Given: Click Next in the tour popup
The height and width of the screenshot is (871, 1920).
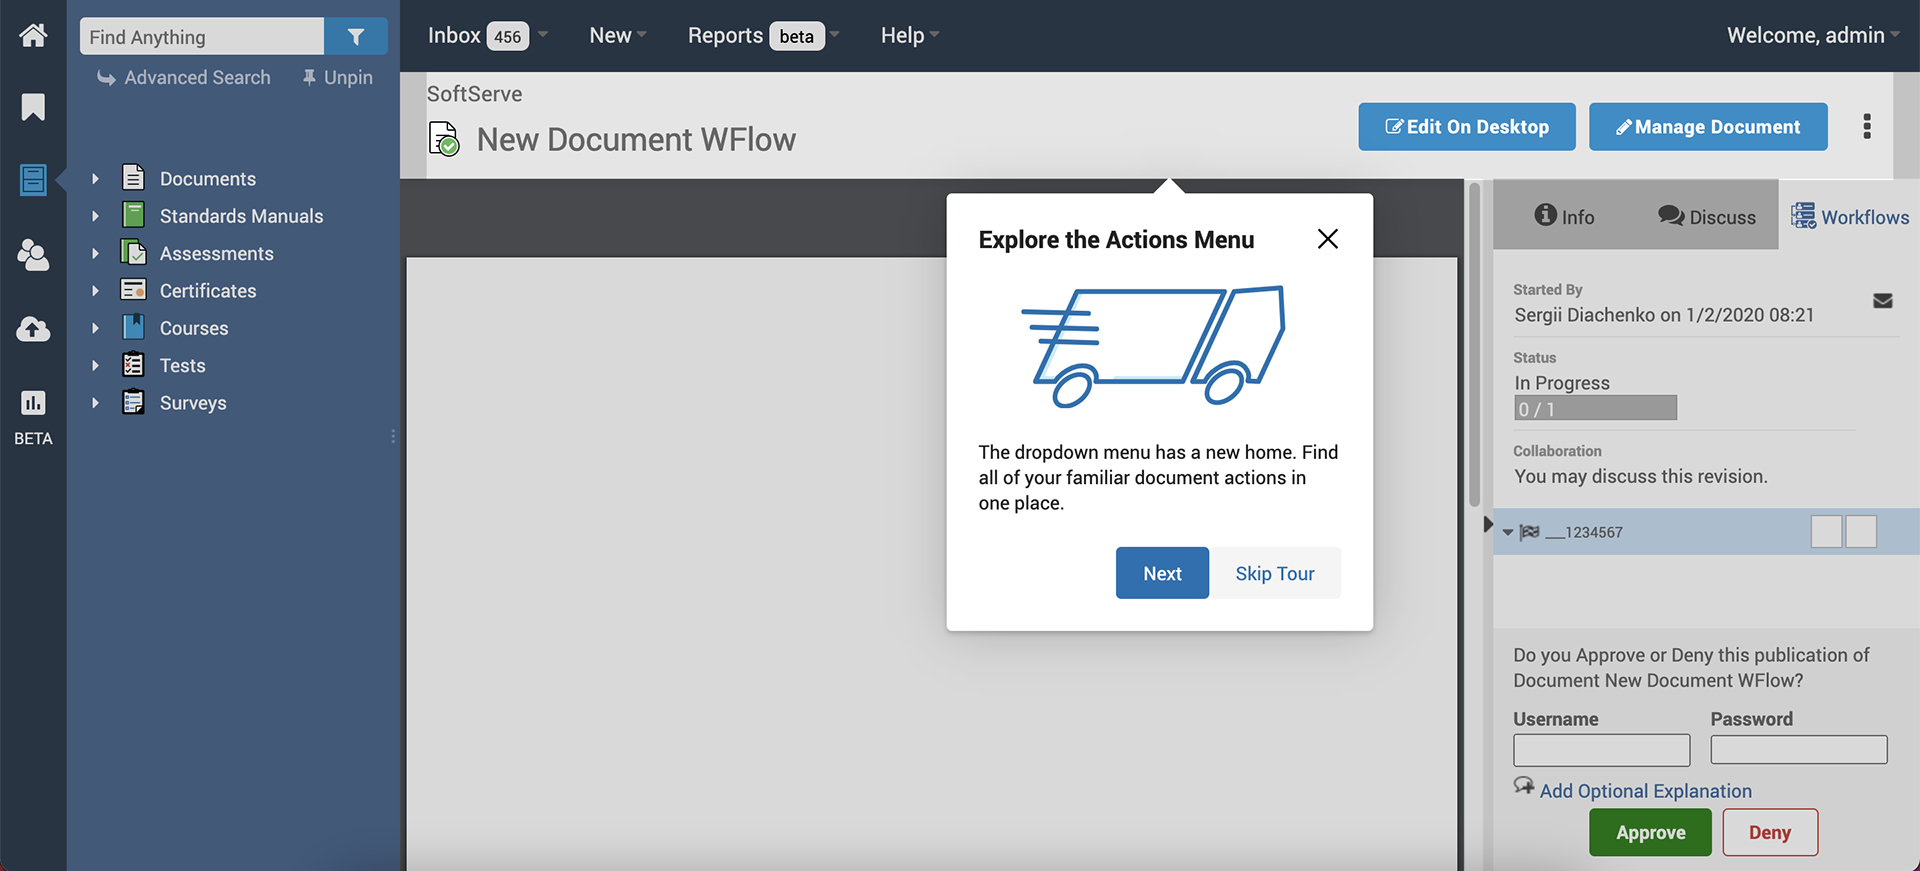Looking at the screenshot, I should click(1162, 573).
